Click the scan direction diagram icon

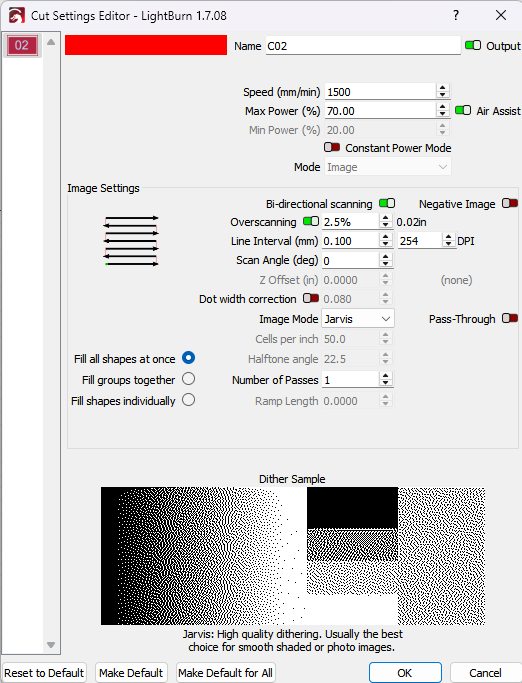pos(131,240)
